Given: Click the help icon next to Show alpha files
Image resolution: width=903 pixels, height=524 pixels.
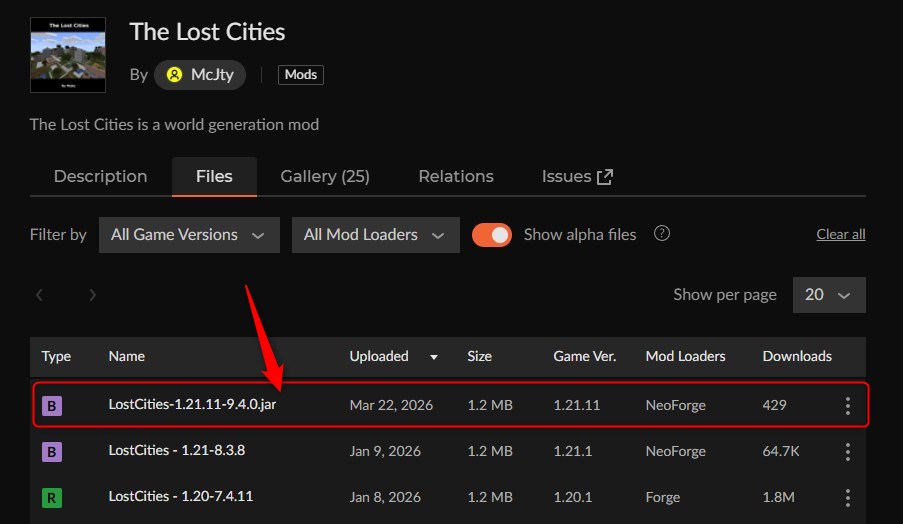Looking at the screenshot, I should [662, 233].
